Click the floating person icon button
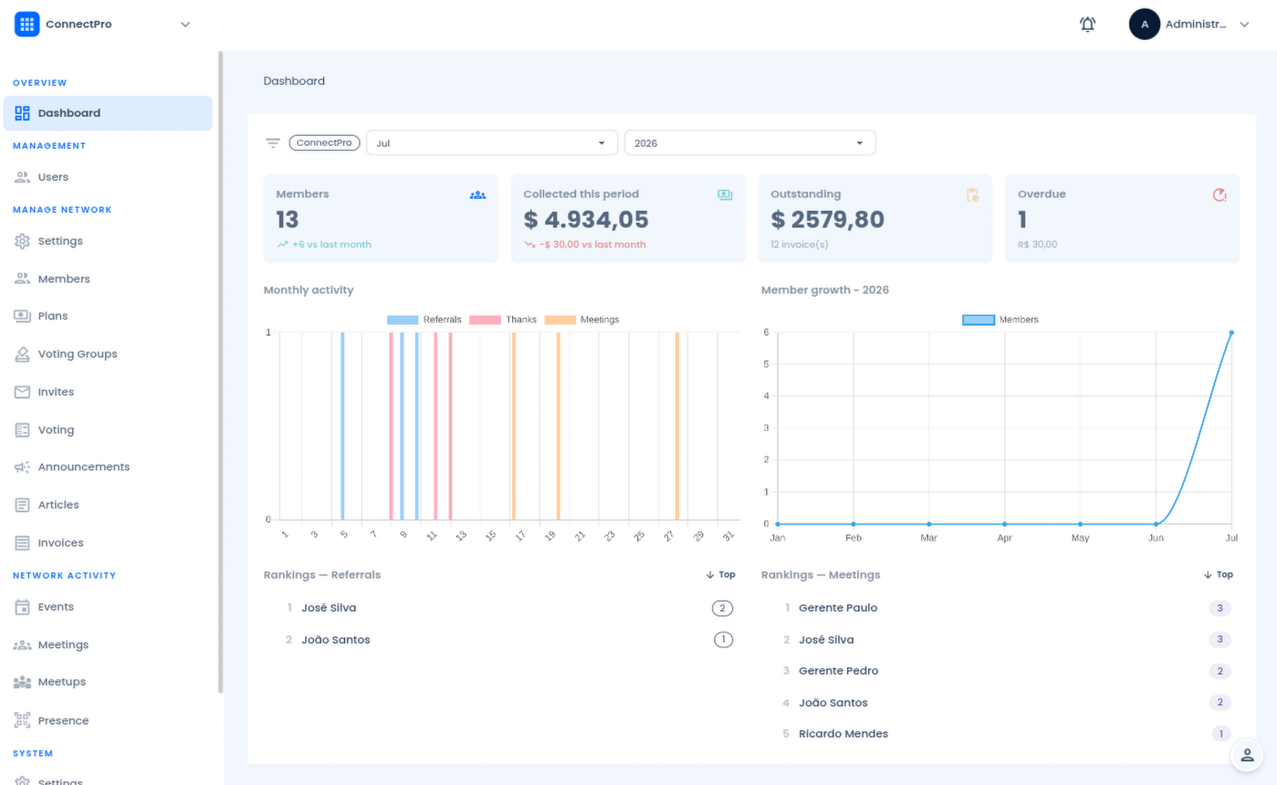 pyautogui.click(x=1247, y=755)
